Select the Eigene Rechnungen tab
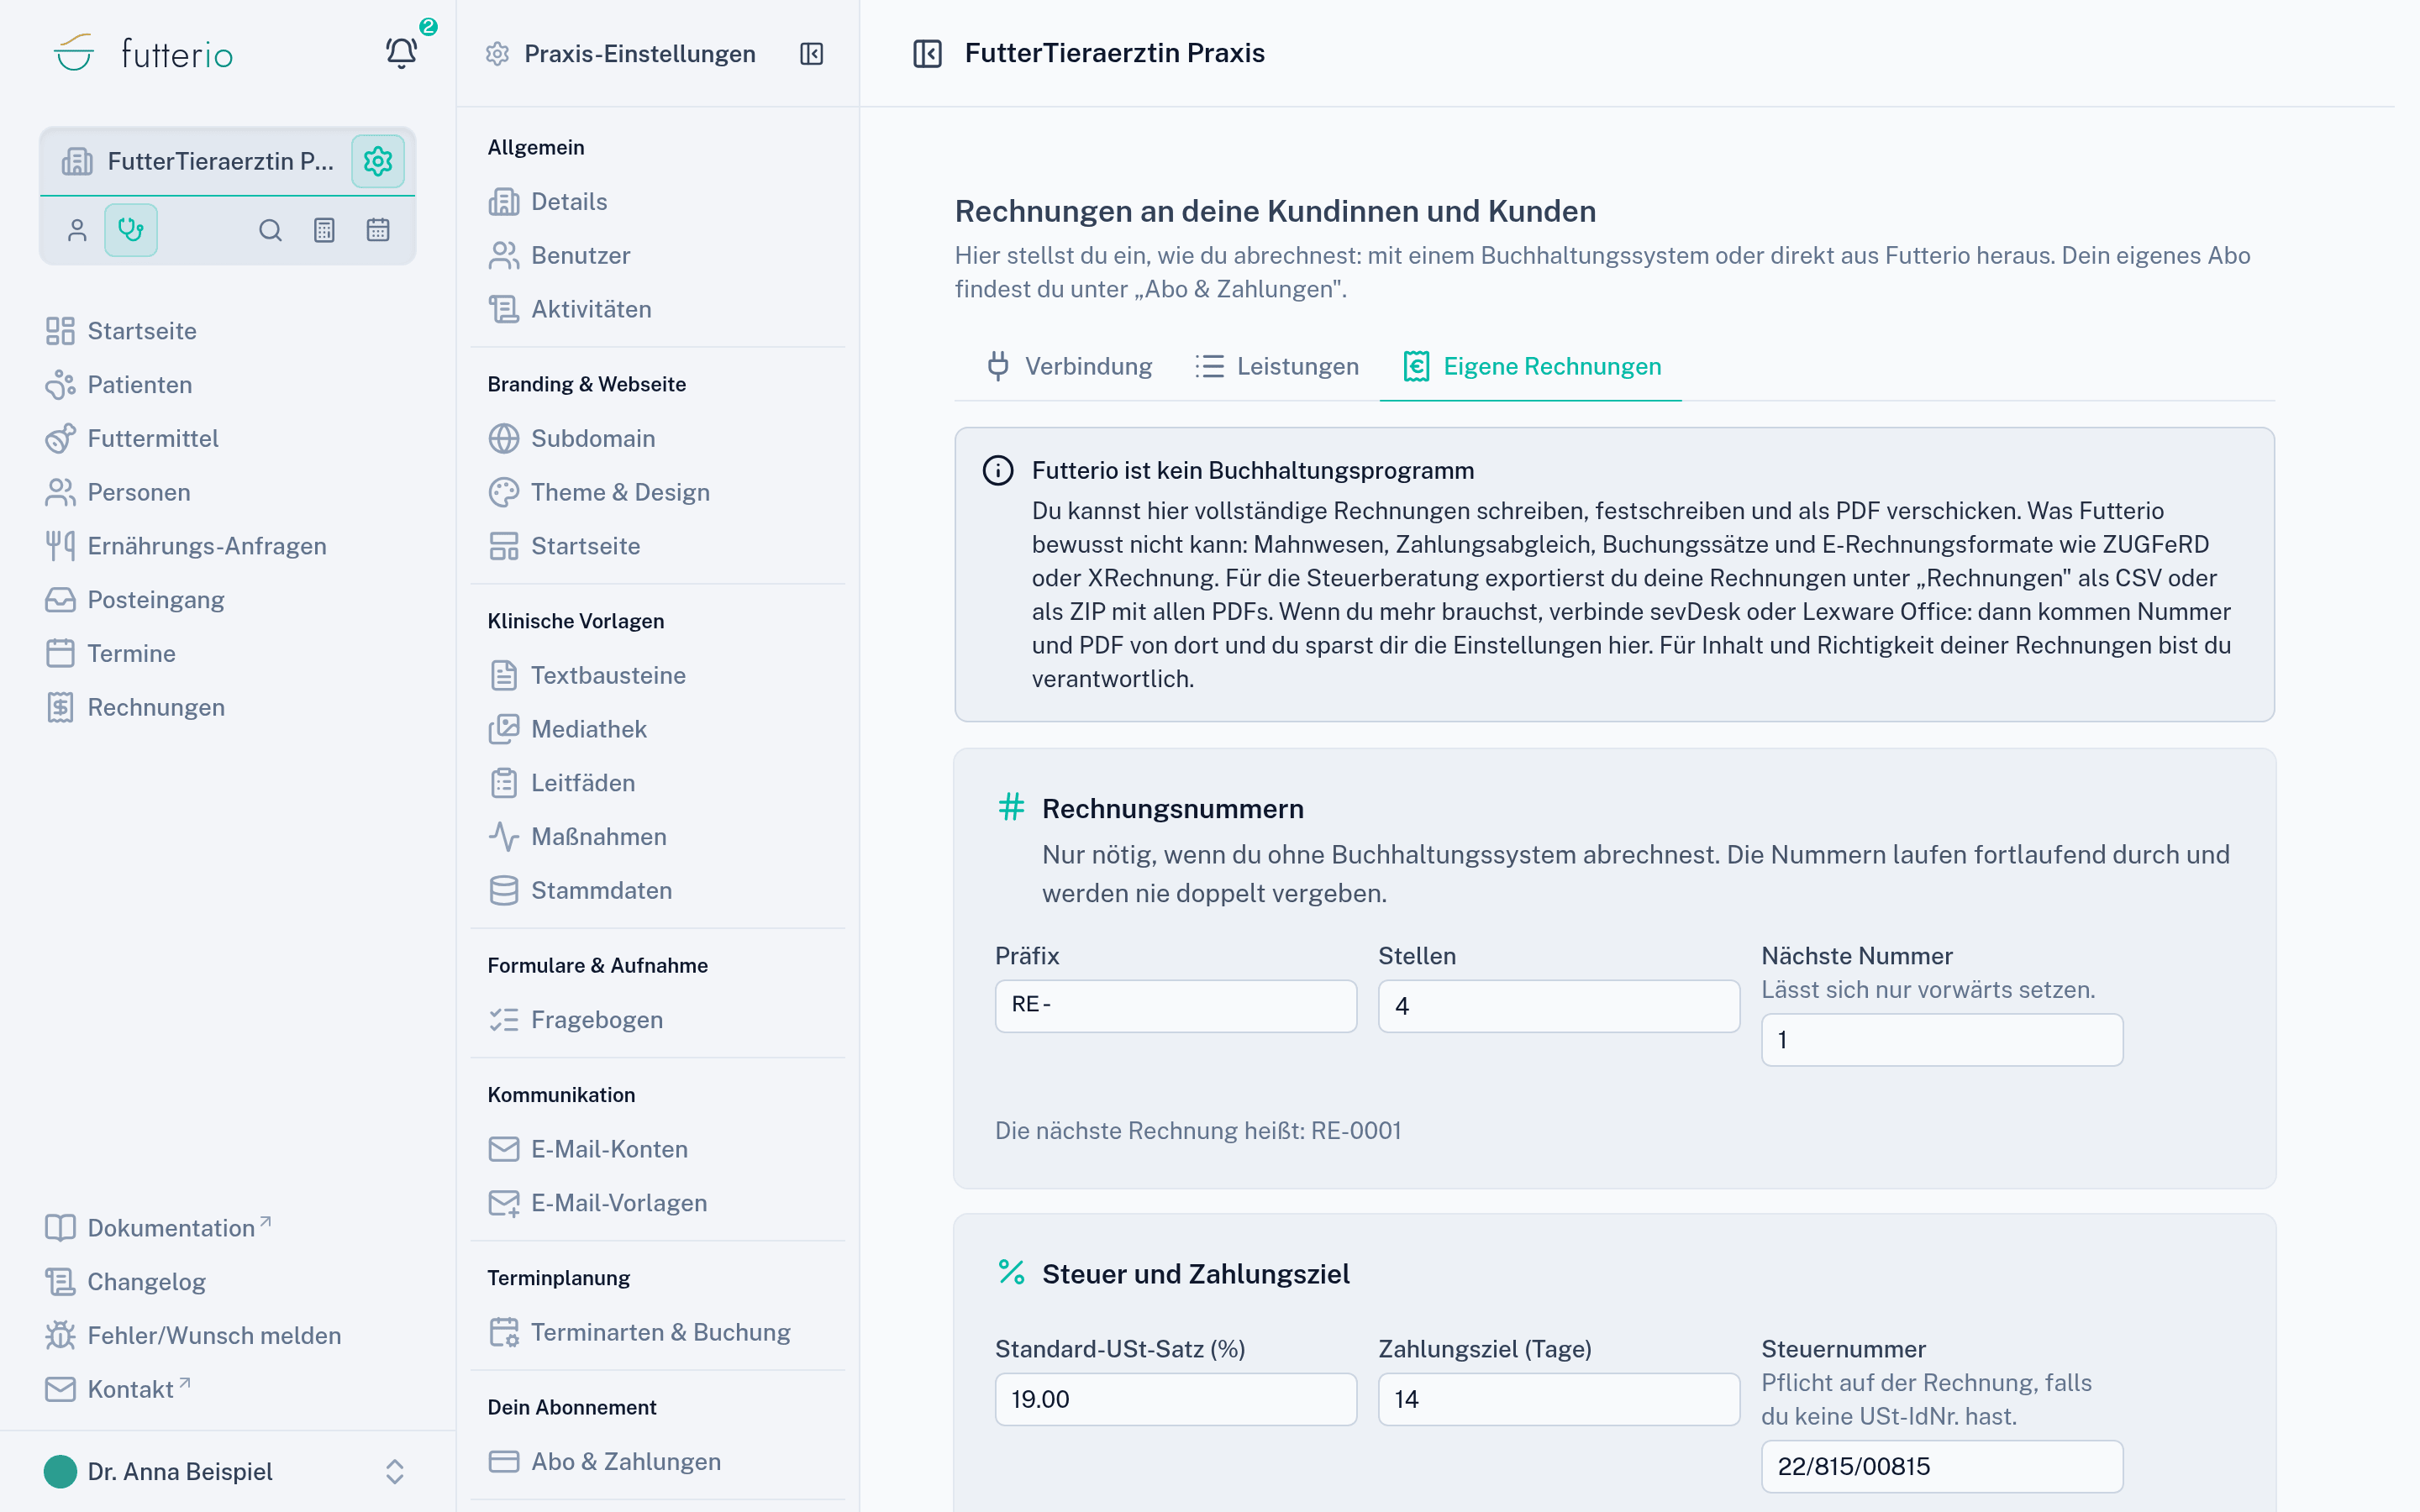 pyautogui.click(x=1531, y=366)
